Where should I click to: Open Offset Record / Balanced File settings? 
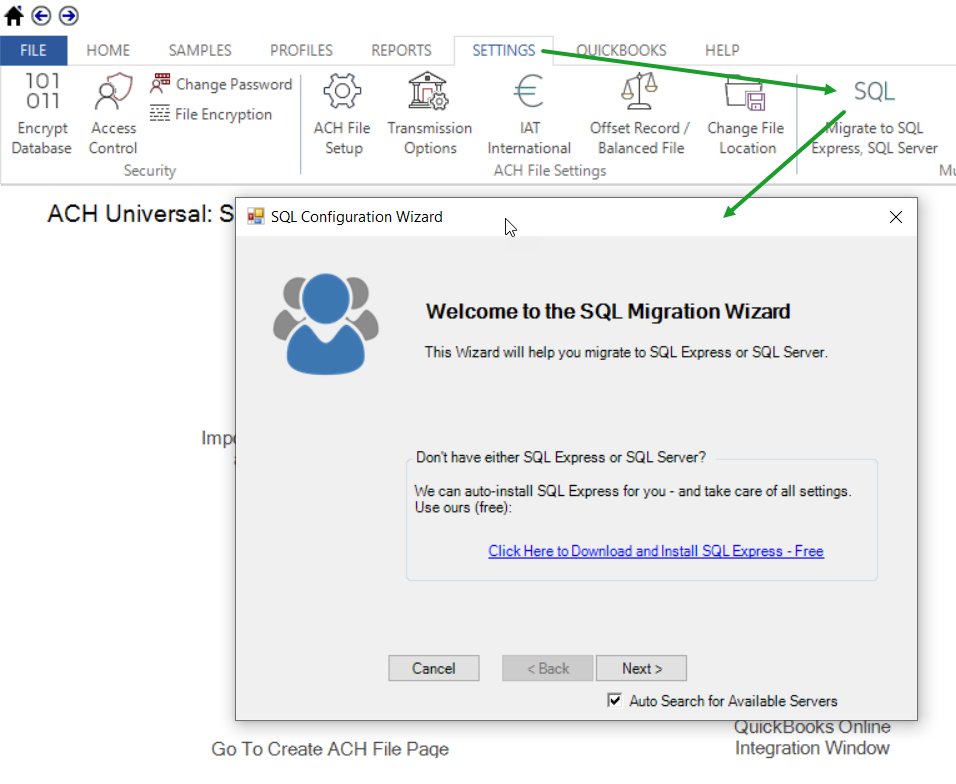pyautogui.click(x=639, y=113)
